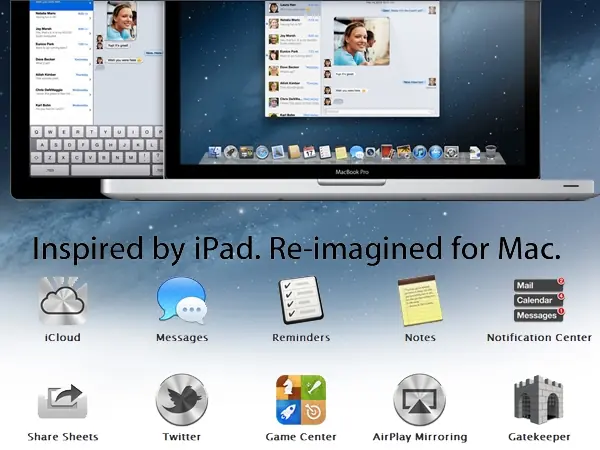The width and height of the screenshot is (600, 450).
Task: Open iPhoto in the MacBook dock
Action: (x=403, y=152)
